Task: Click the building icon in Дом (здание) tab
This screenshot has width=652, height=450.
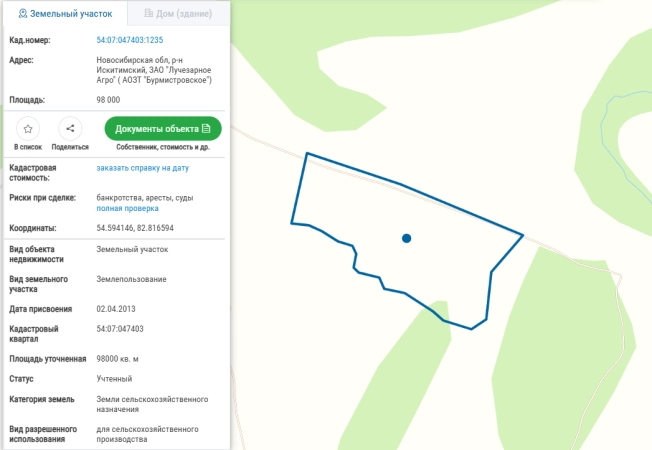Action: (x=149, y=14)
